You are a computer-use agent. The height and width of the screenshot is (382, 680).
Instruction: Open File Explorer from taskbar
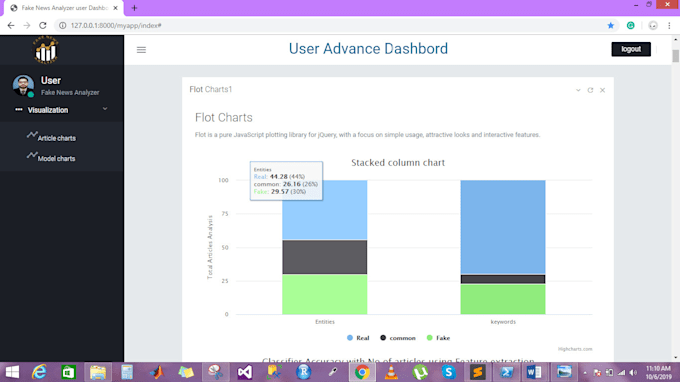tap(98, 372)
